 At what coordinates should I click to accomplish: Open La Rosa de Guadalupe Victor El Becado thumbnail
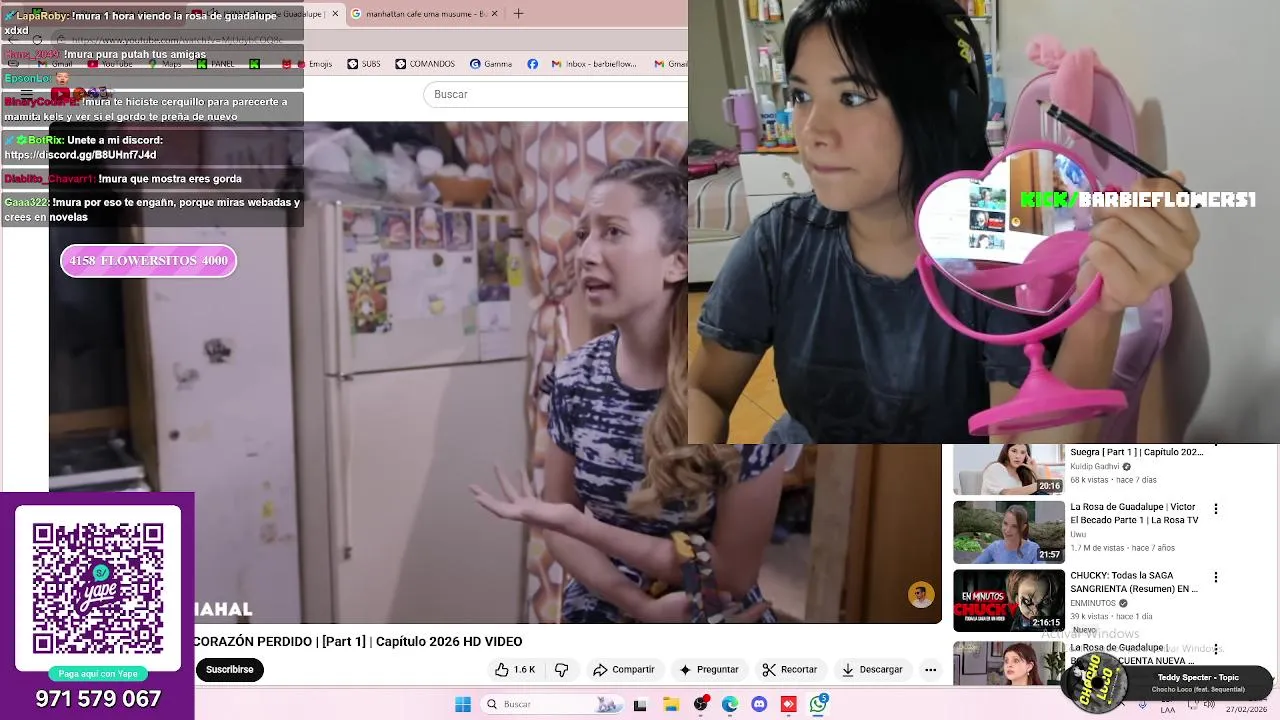[1008, 532]
